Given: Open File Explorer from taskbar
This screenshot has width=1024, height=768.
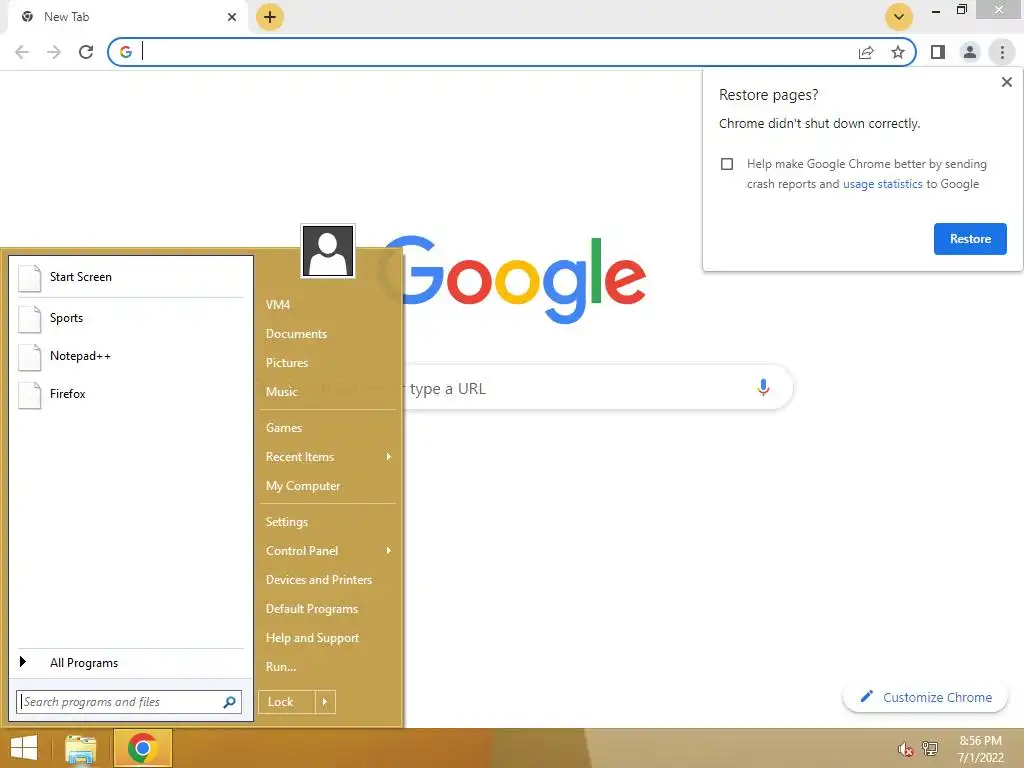Looking at the screenshot, I should (81, 749).
